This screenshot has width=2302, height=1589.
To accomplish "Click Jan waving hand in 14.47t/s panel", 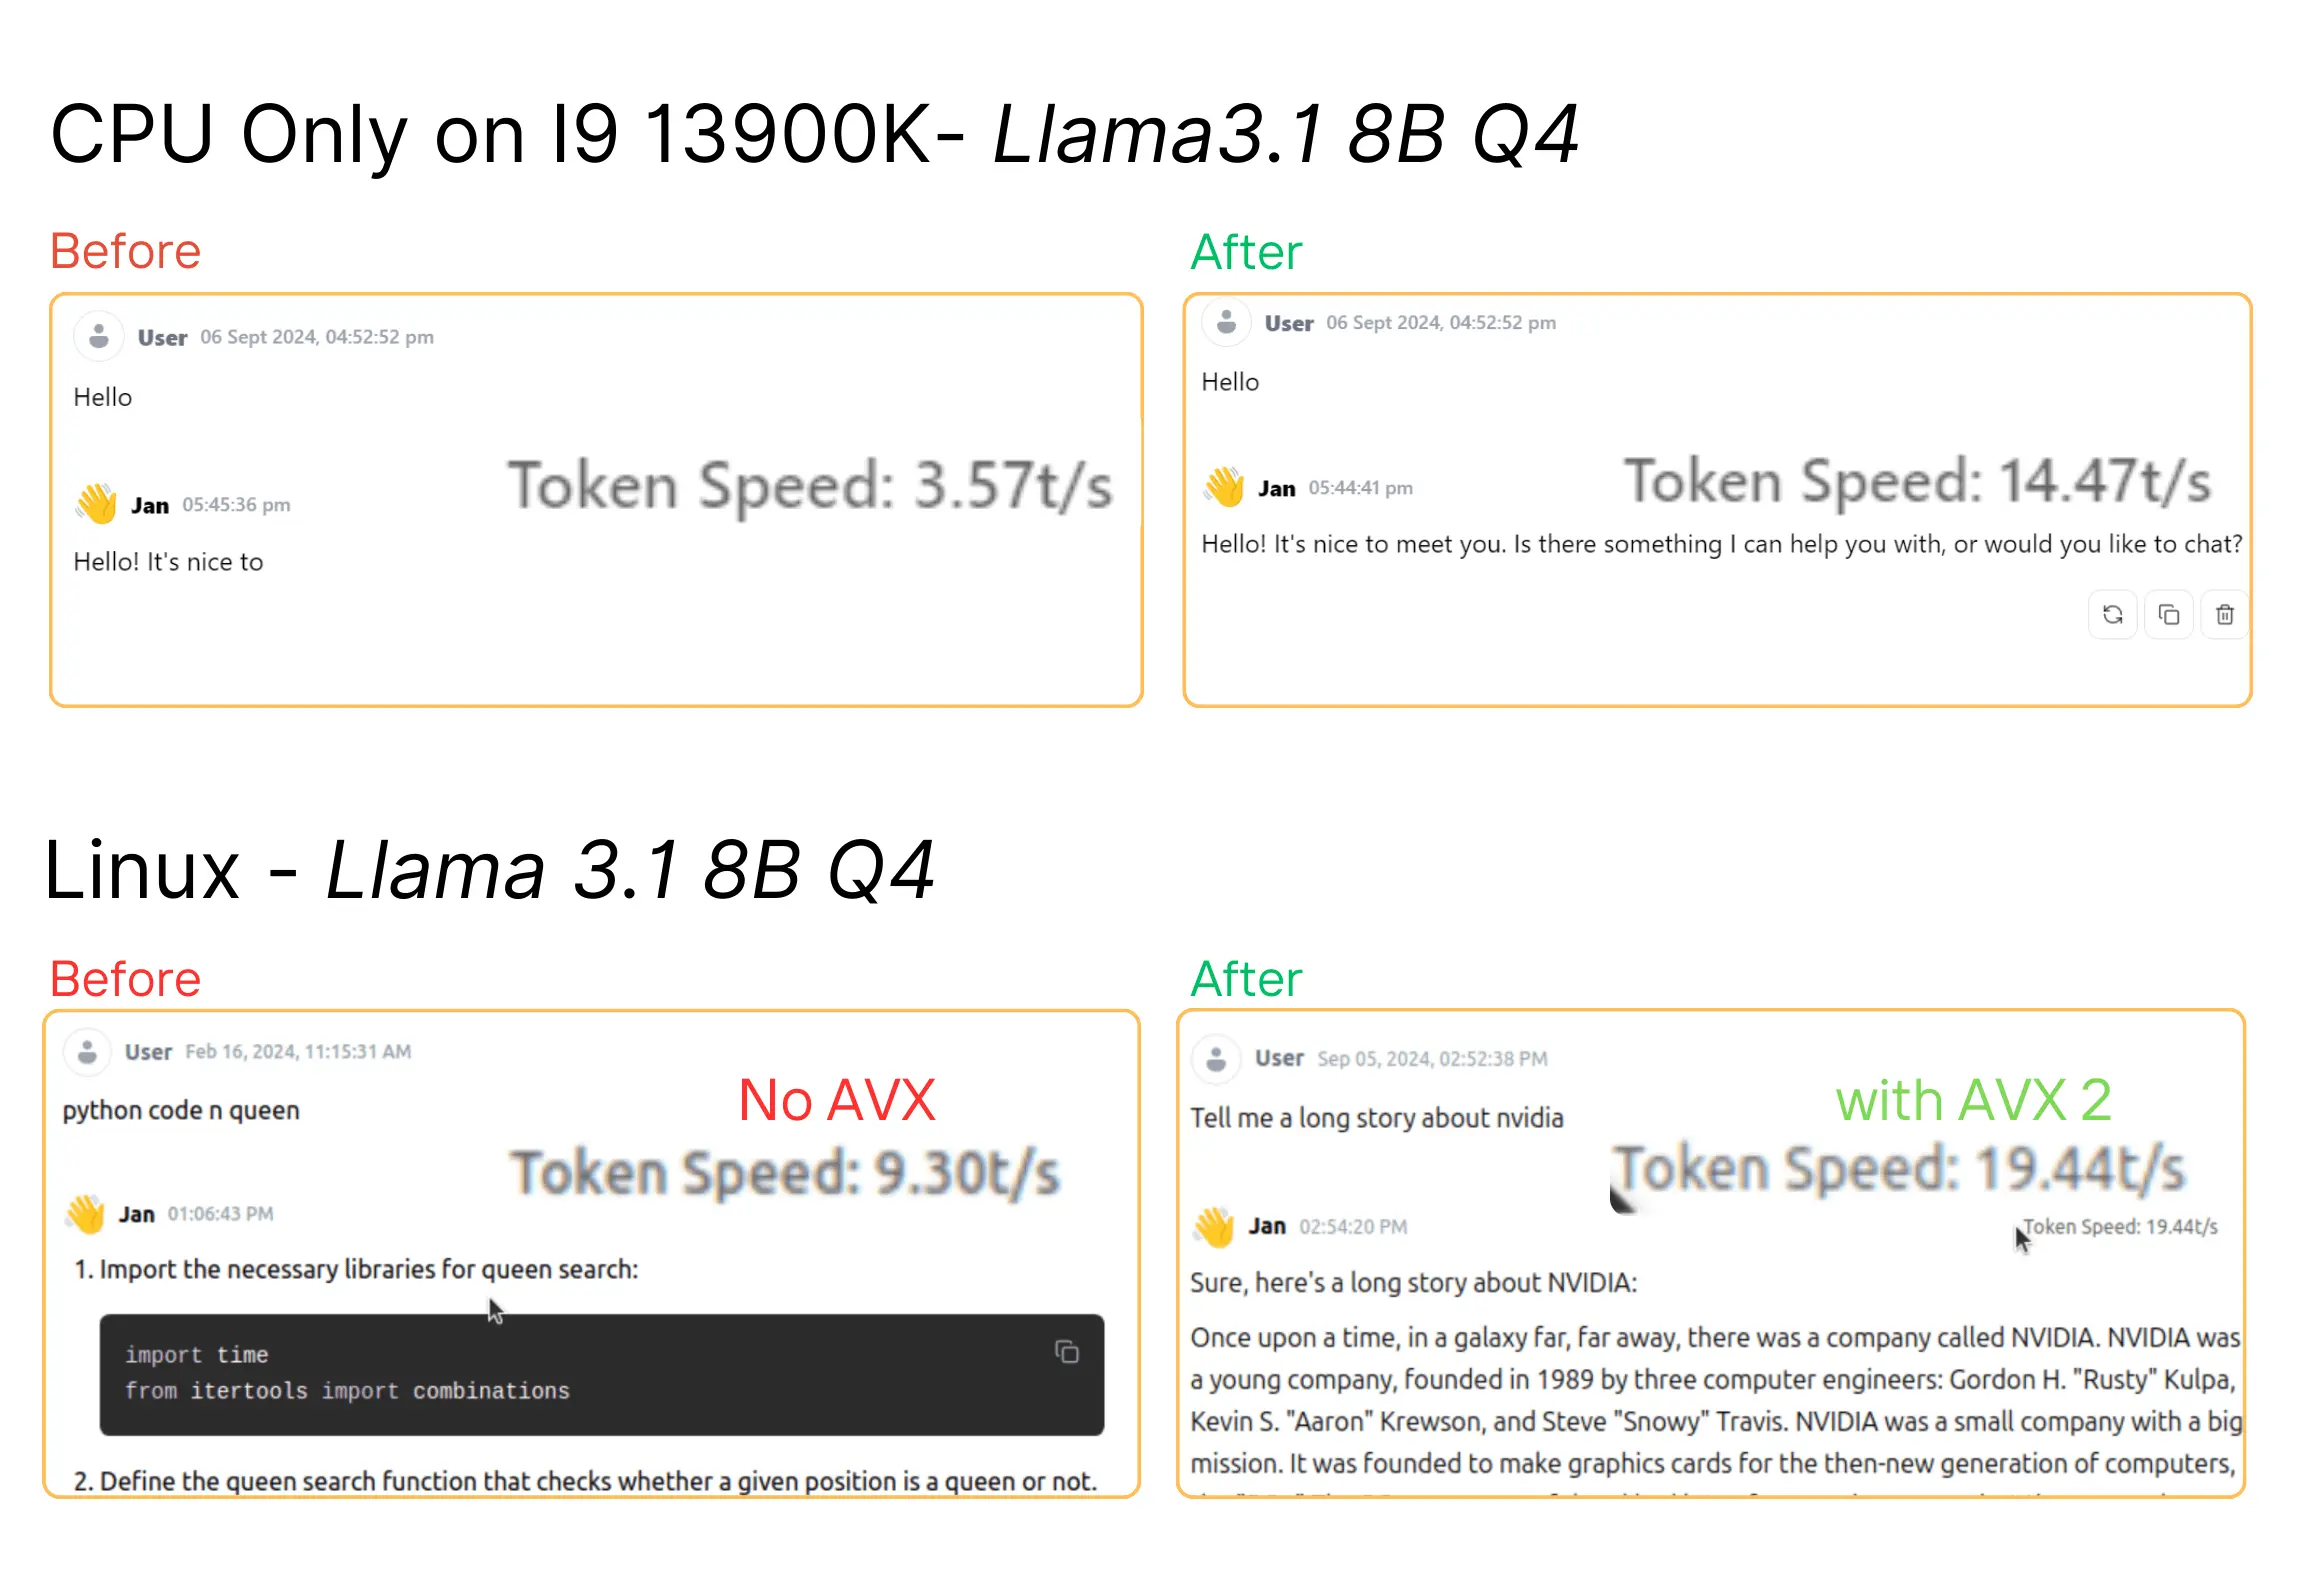I will pyautogui.click(x=1224, y=487).
